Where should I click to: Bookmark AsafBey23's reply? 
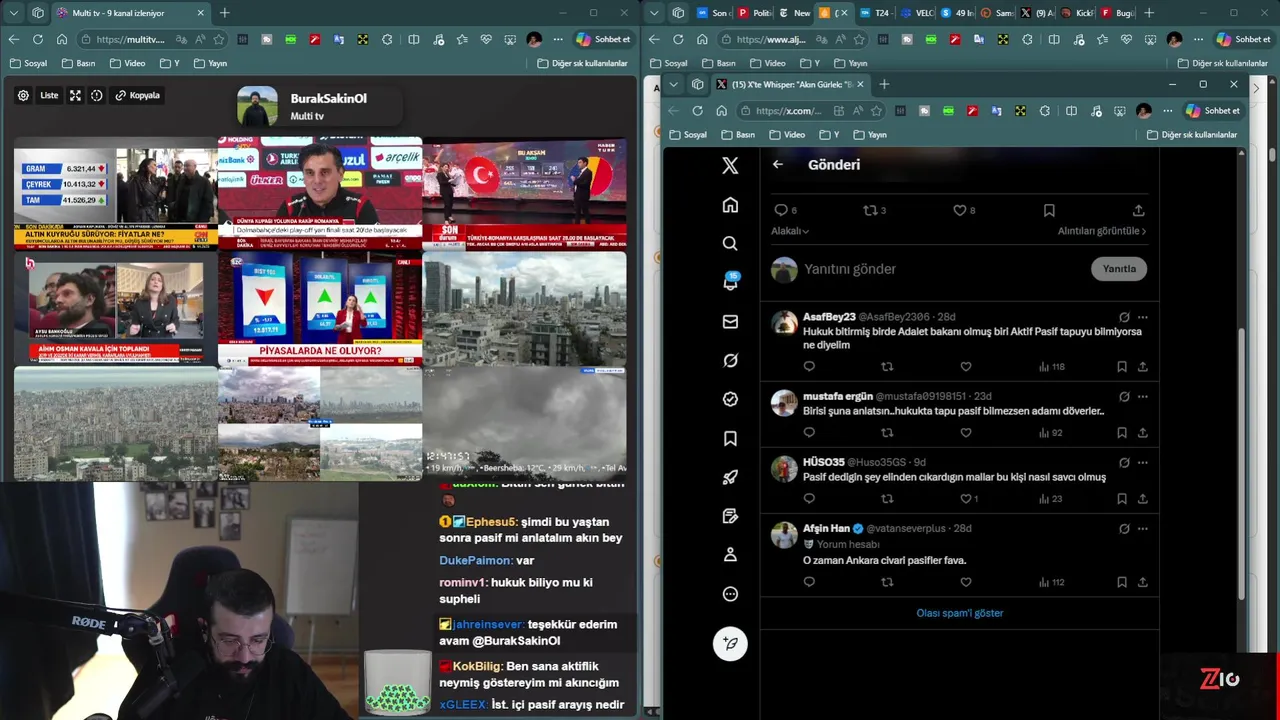1122,366
